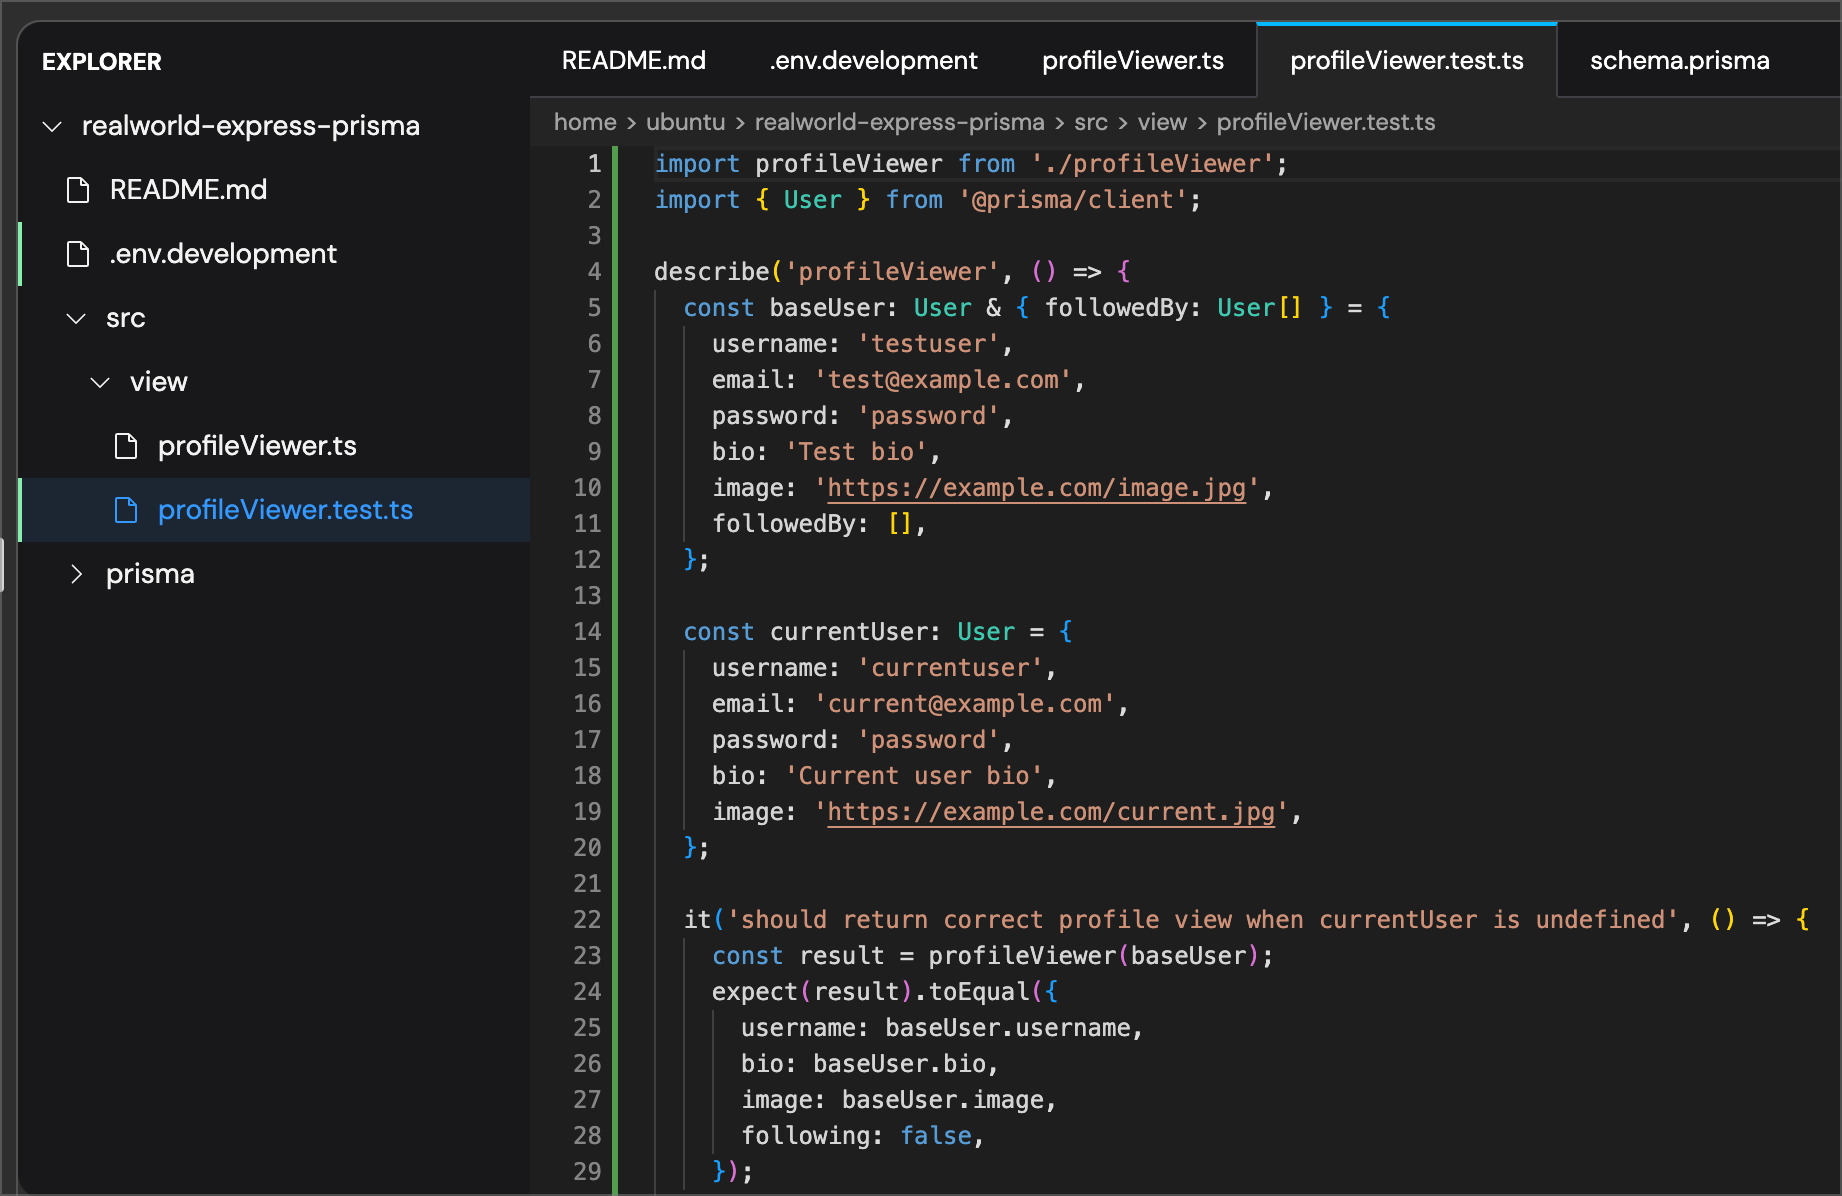Viewport: 1842px width, 1196px height.
Task: Click the 'Test bio' string on line 9
Action: click(856, 452)
